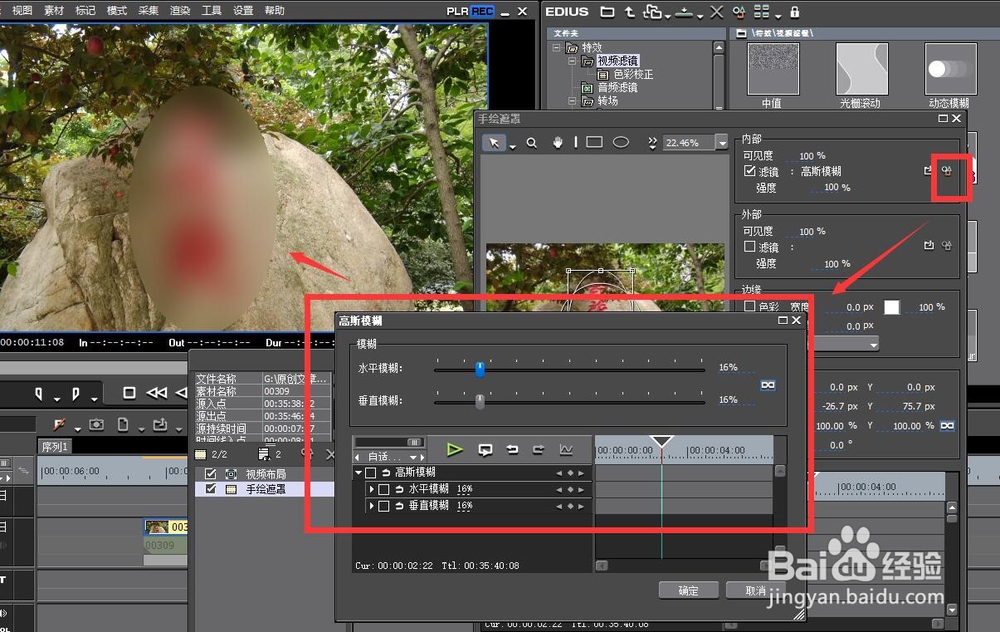This screenshot has height=632, width=1000.
Task: Click the zoom magnifier tool in 手绘遮罩
Action: [x=531, y=143]
